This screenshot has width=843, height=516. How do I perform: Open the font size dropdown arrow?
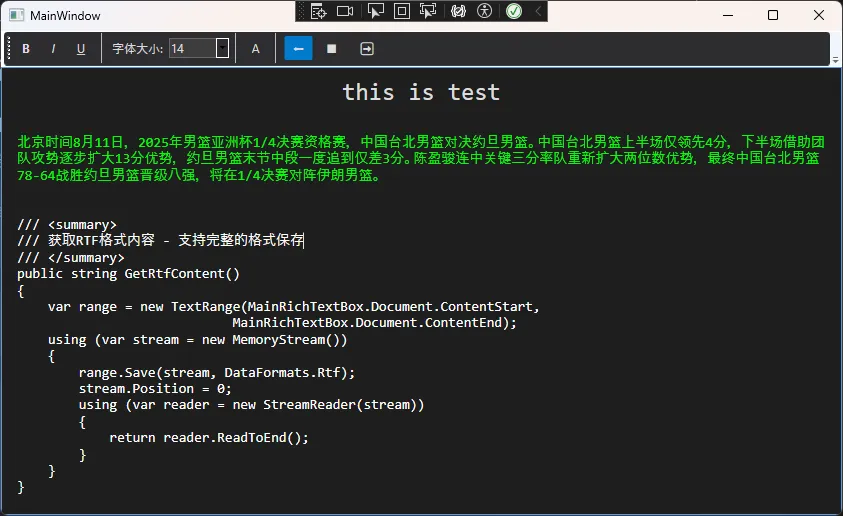222,48
